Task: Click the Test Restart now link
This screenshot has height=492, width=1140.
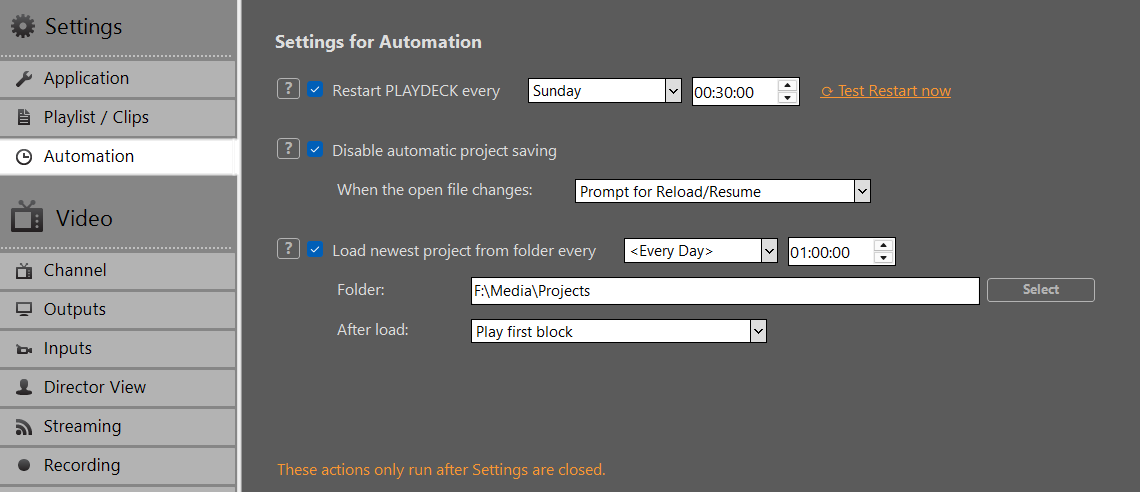Action: [886, 91]
